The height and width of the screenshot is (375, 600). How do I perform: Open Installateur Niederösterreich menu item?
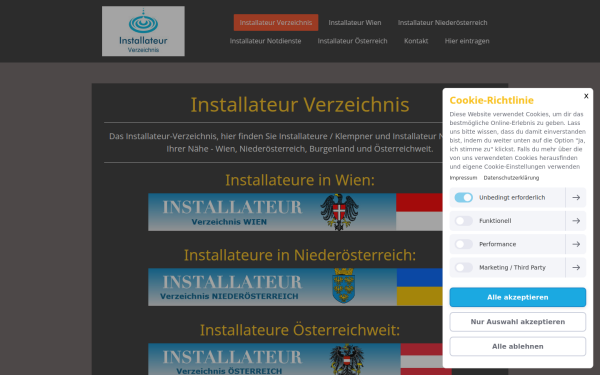(442, 23)
